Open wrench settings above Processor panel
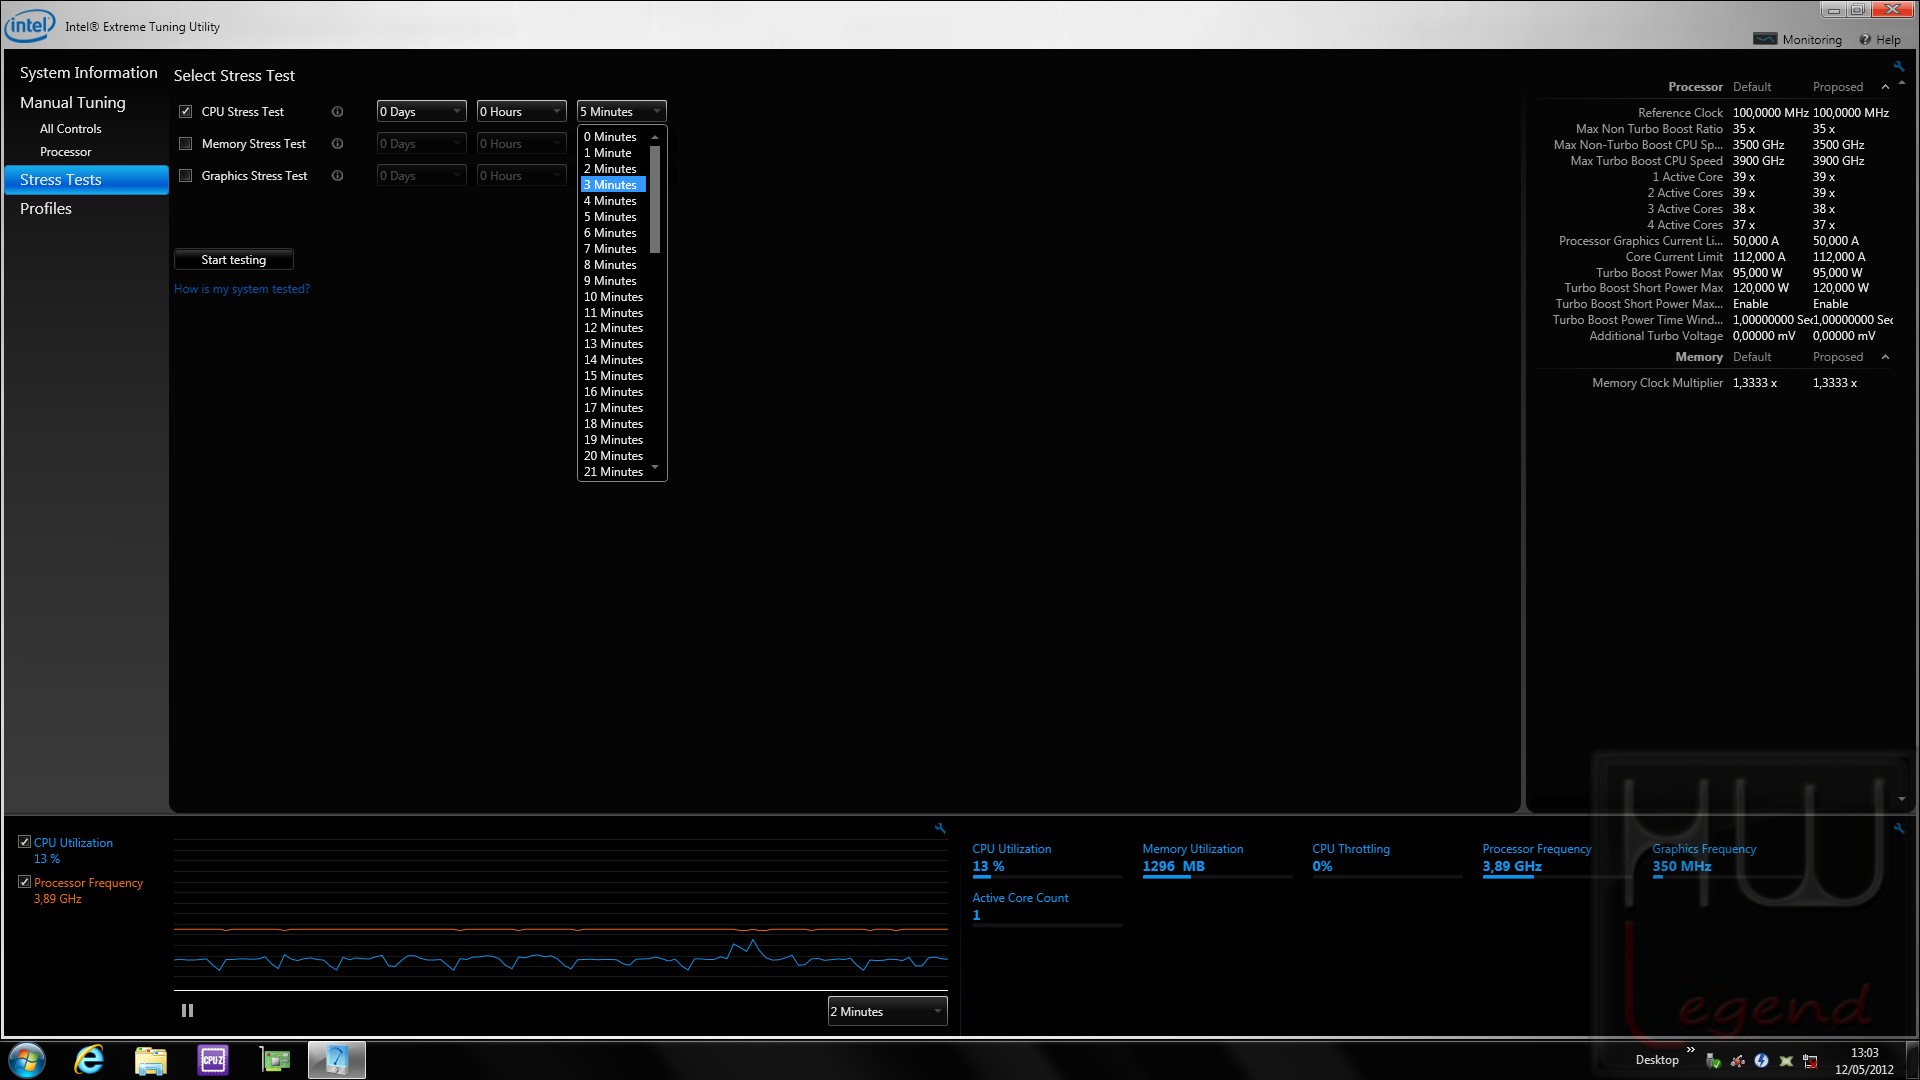1920x1080 pixels. tap(1898, 66)
